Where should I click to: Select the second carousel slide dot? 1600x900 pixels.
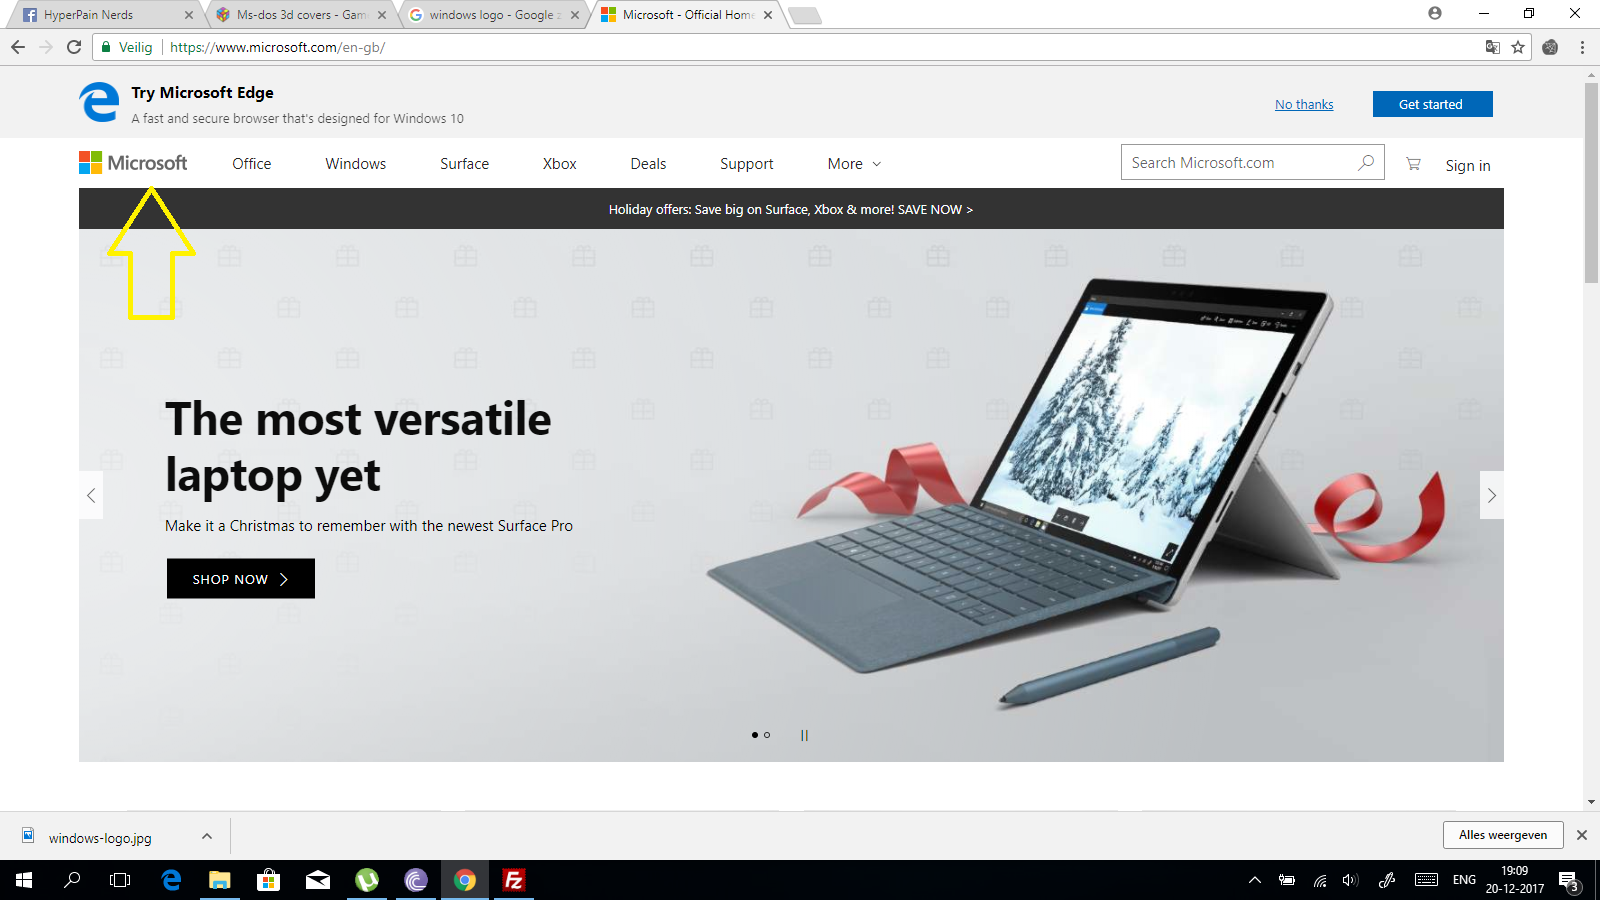(x=767, y=735)
